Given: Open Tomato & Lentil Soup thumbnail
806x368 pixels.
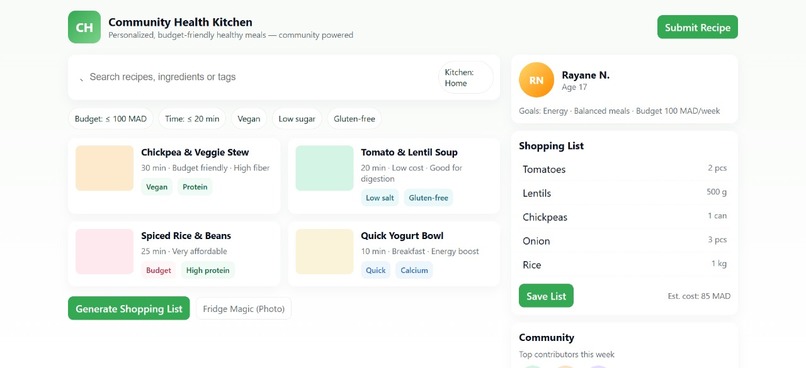Looking at the screenshot, I should pyautogui.click(x=324, y=168).
